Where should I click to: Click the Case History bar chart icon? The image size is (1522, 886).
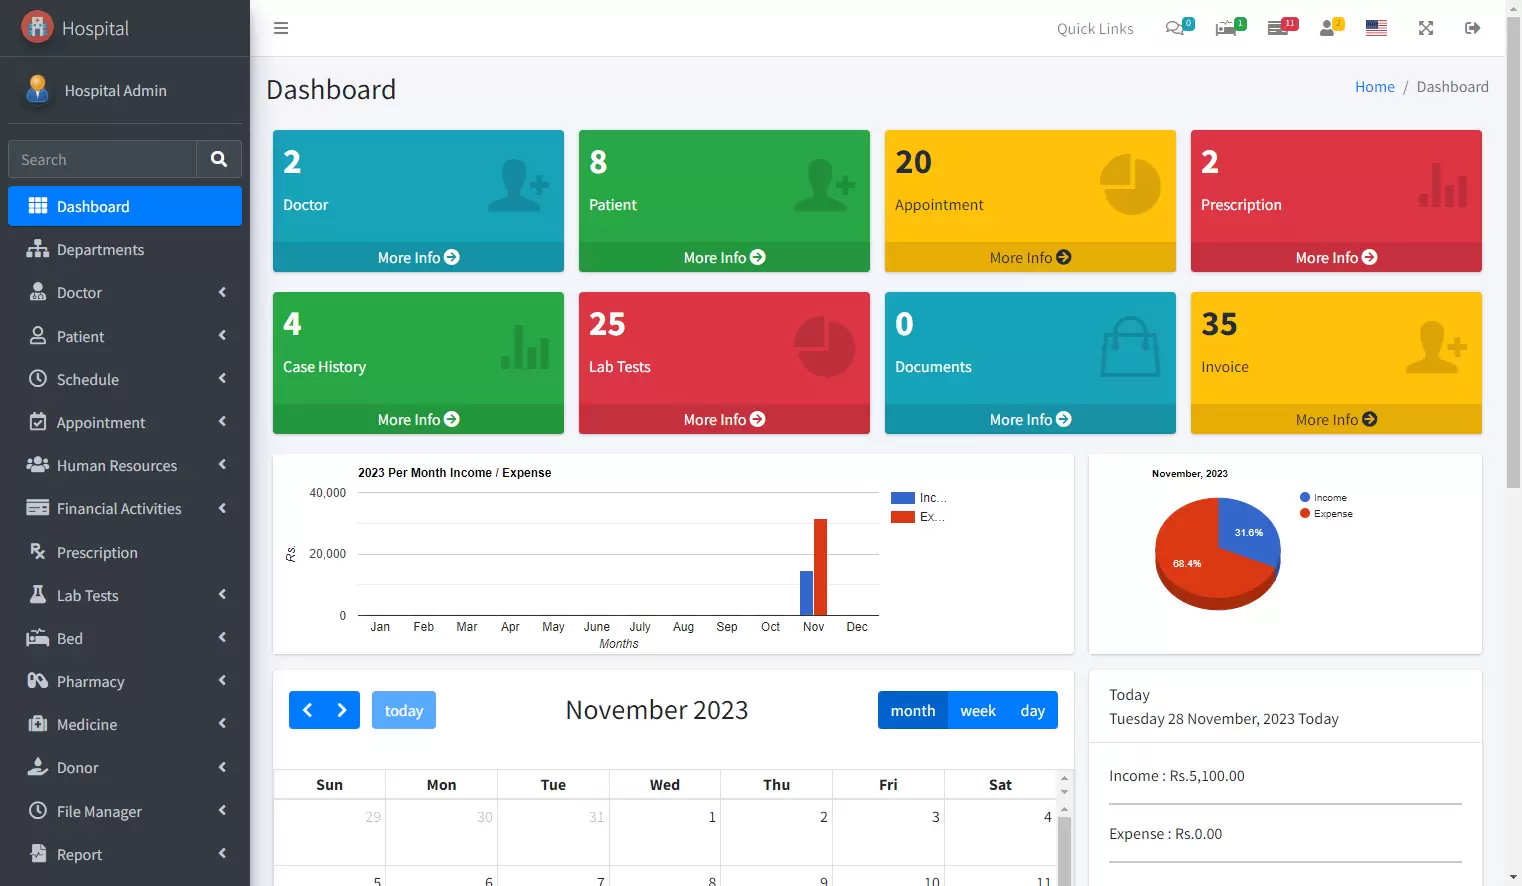point(525,347)
